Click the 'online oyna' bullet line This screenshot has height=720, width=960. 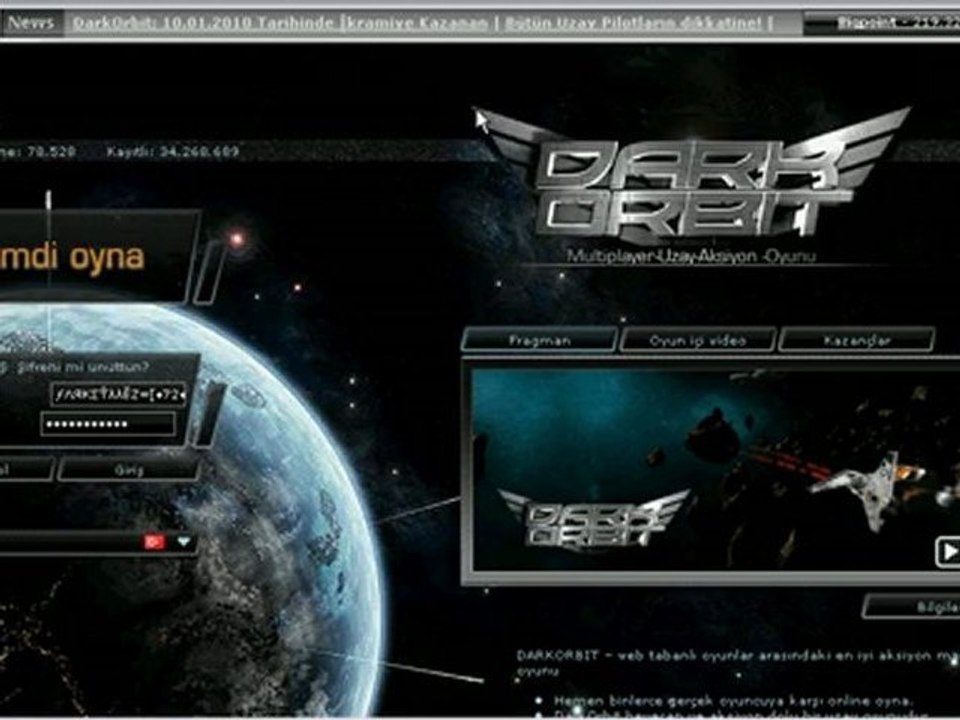733,700
